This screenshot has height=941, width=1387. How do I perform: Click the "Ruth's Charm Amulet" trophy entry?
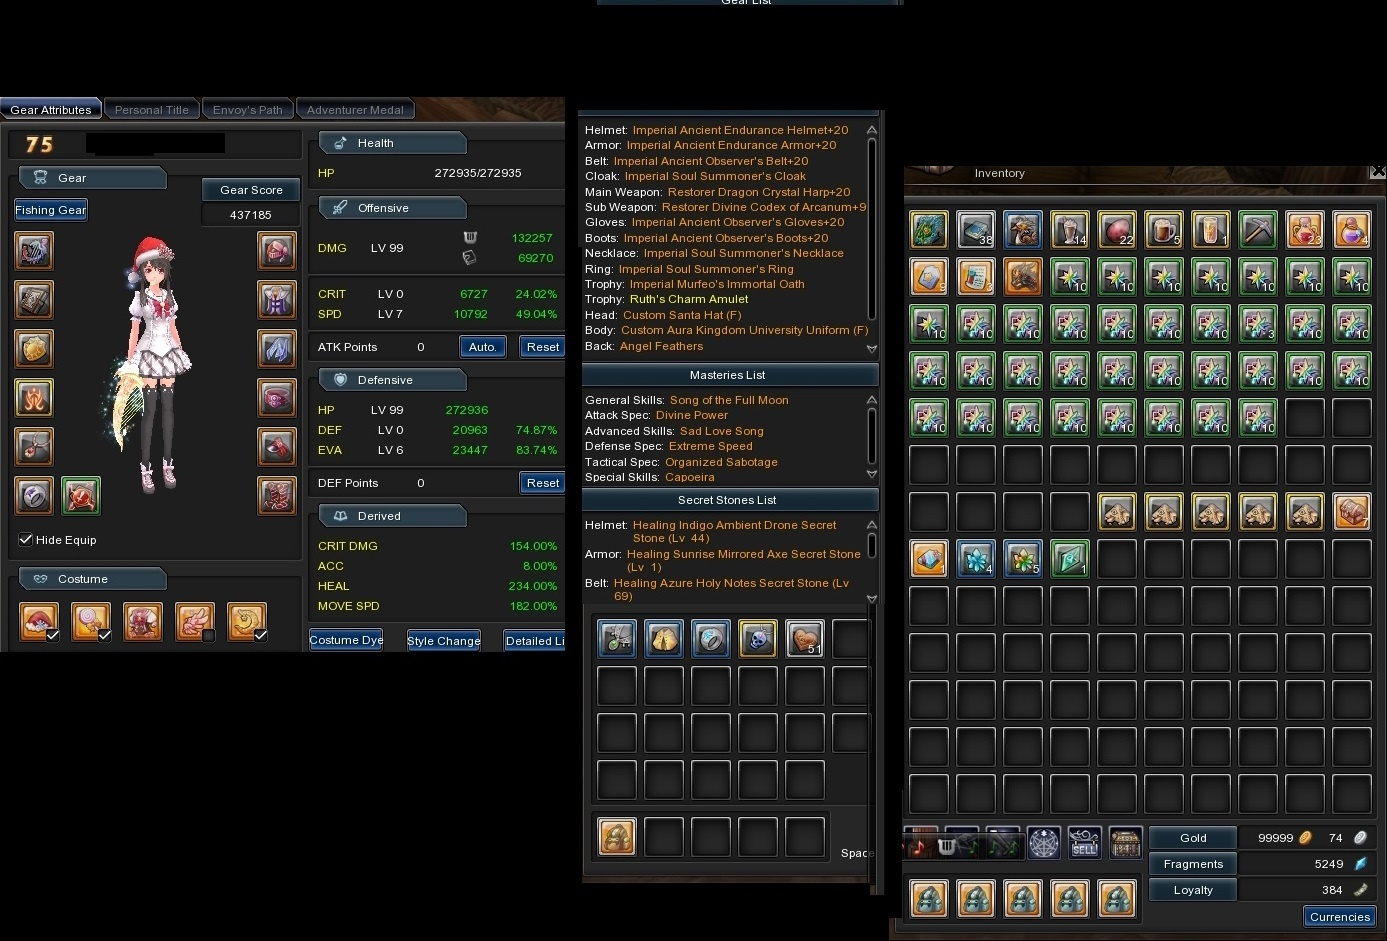pyautogui.click(x=689, y=299)
